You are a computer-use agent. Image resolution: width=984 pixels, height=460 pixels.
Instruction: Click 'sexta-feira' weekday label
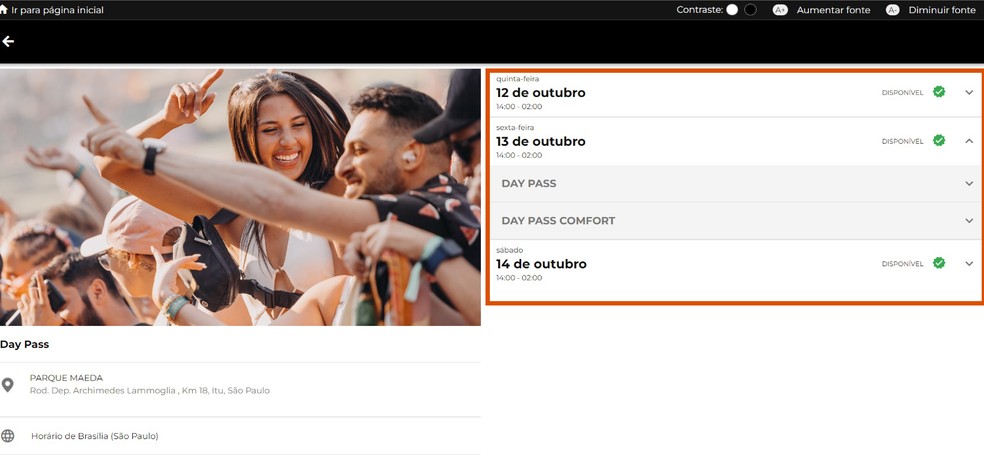515,128
